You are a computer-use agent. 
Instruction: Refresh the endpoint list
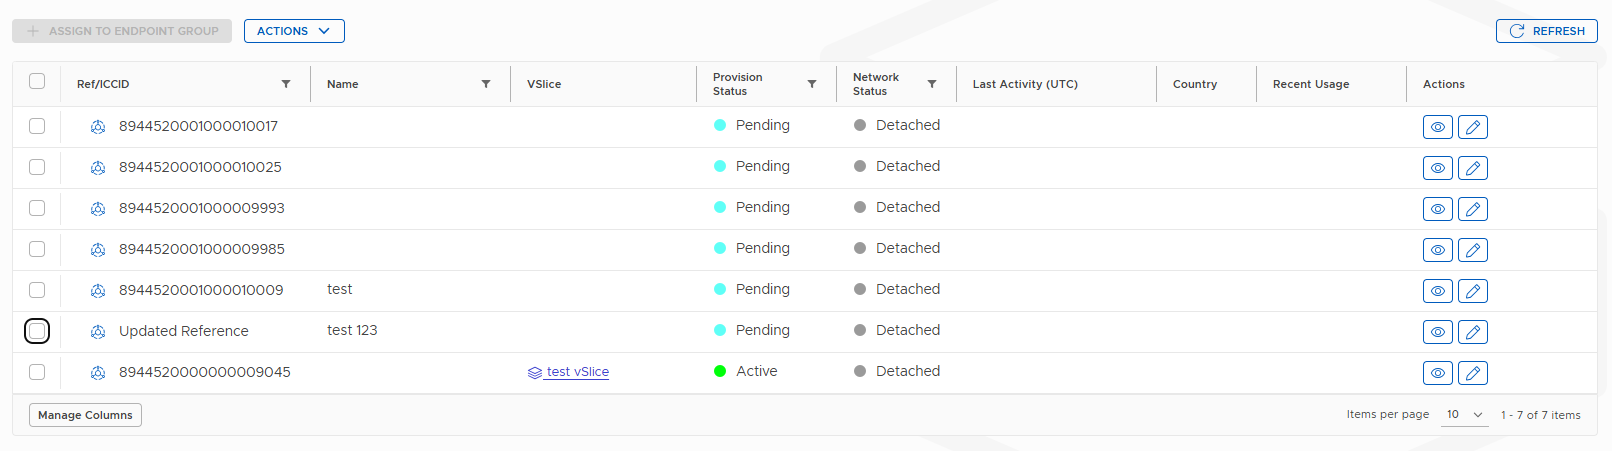pos(1547,31)
